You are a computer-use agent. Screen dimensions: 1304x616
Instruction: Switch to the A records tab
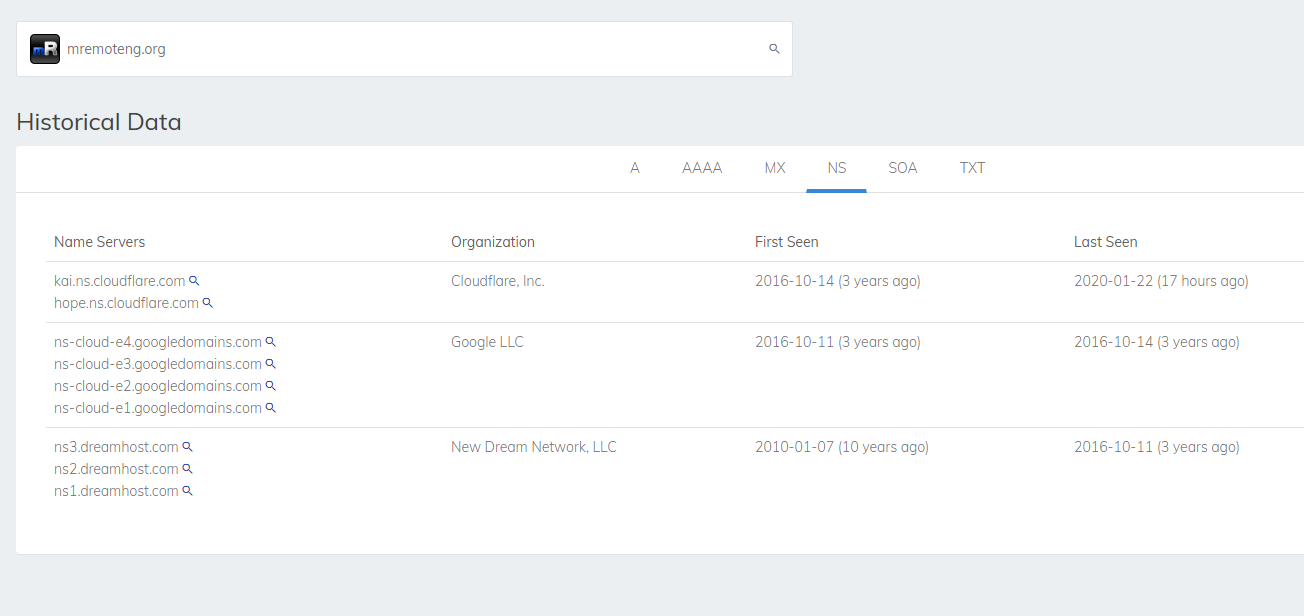(635, 168)
